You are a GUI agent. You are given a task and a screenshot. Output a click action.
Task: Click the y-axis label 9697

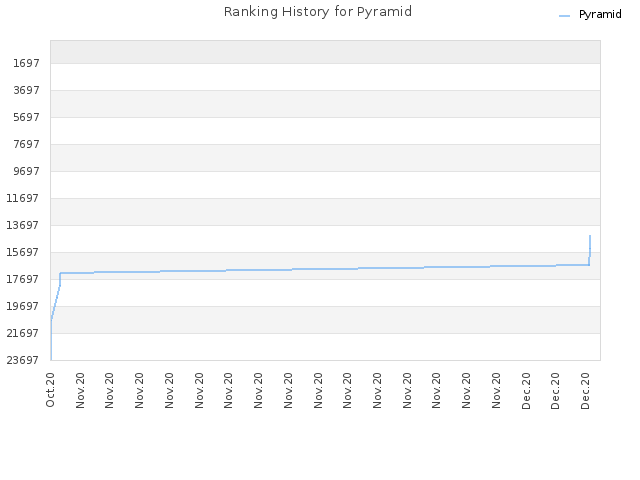coord(26,171)
